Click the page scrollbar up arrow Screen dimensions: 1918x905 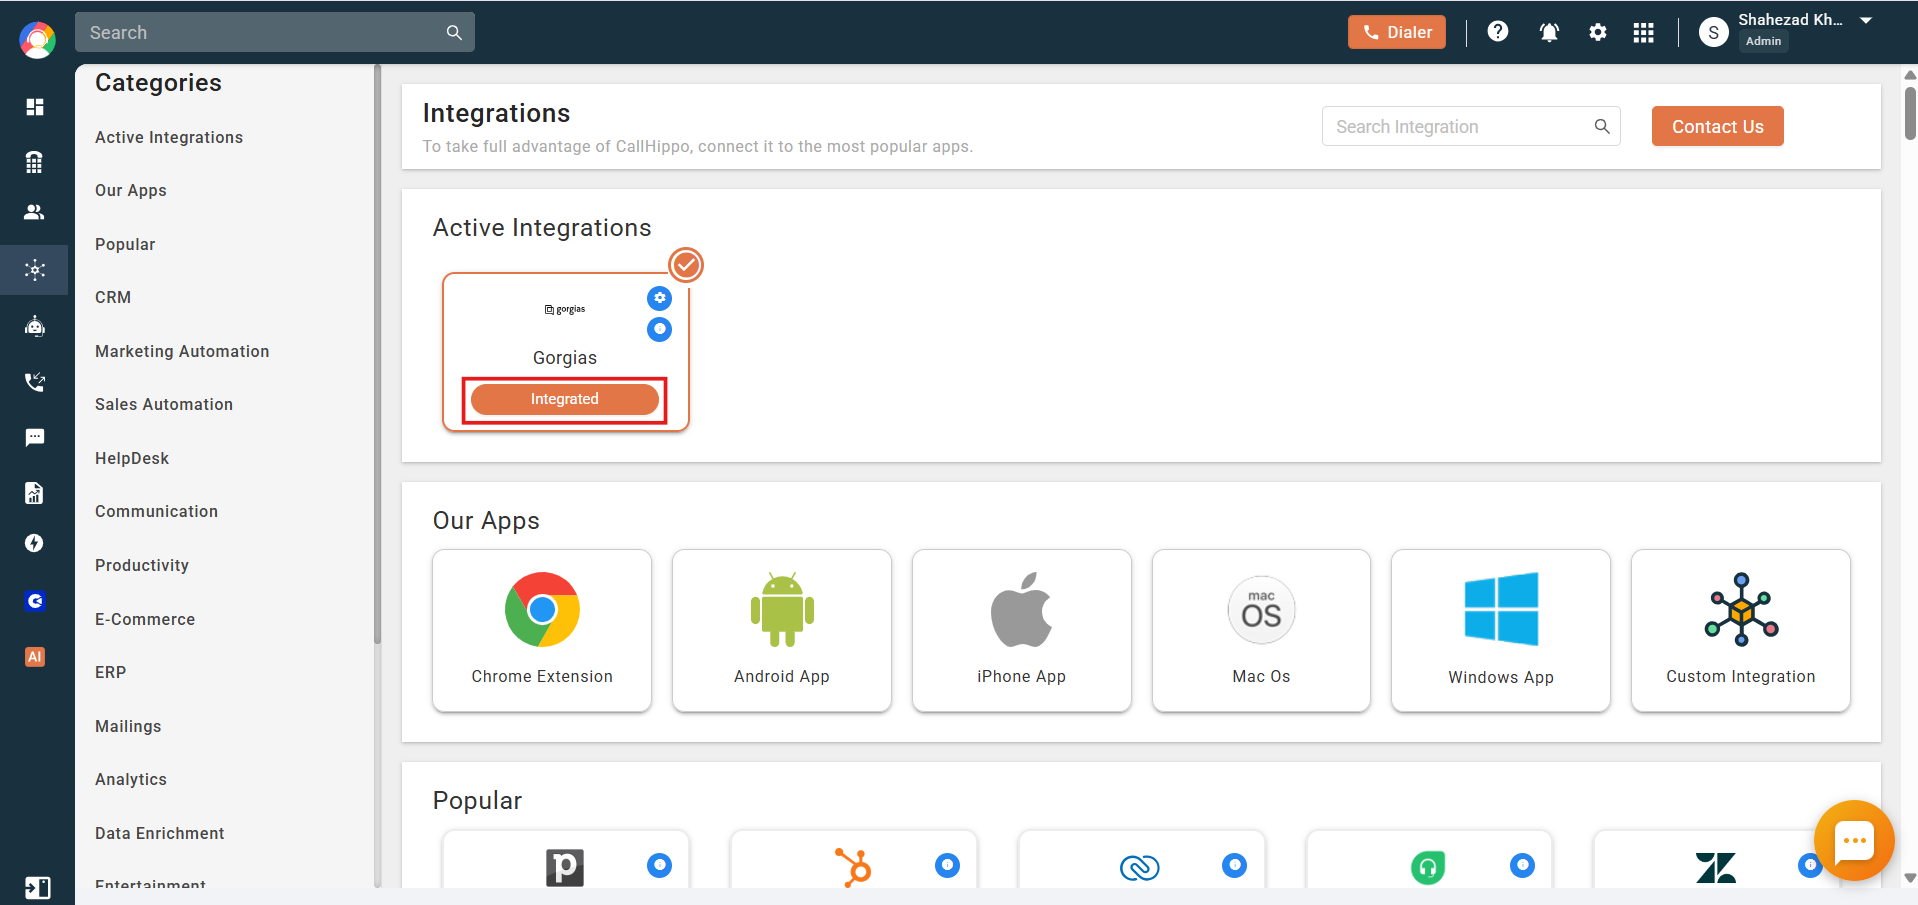[x=1910, y=74]
